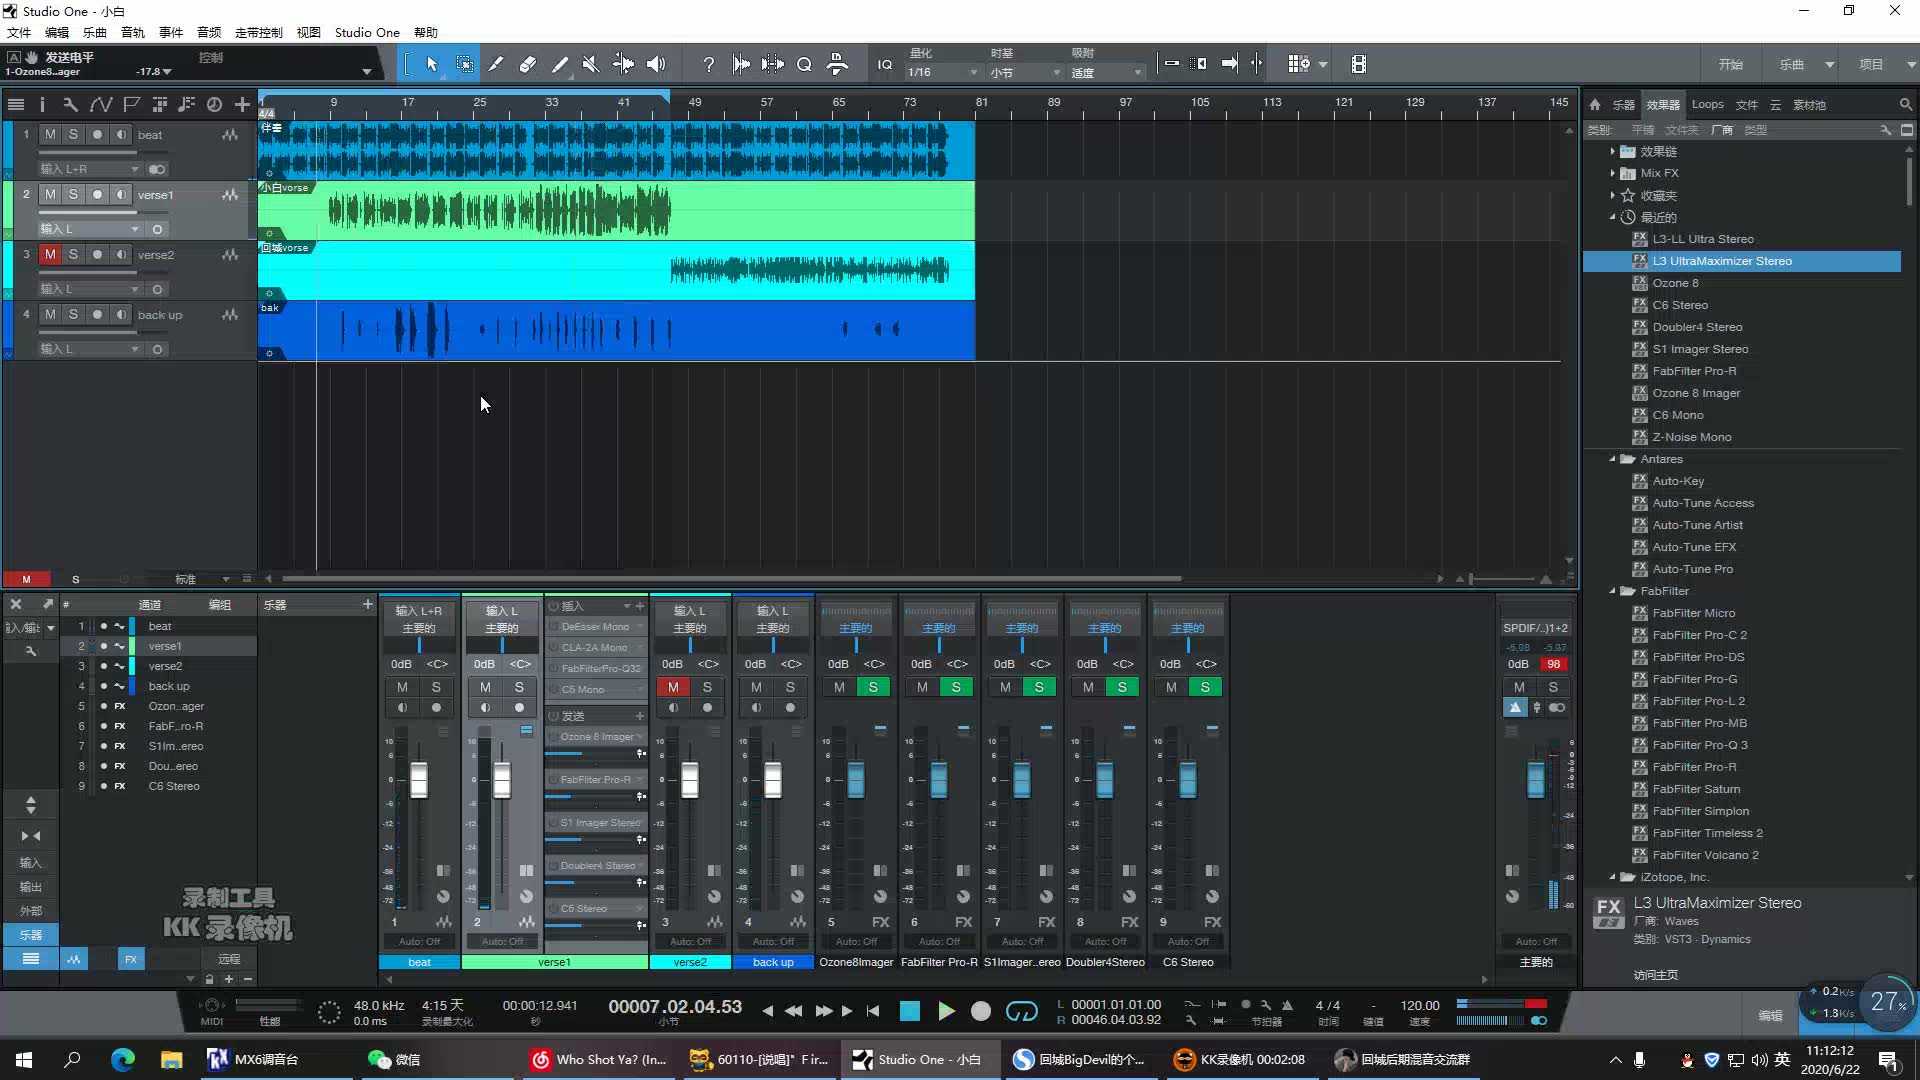This screenshot has height=1080, width=1920.
Task: Select the Eraser tool
Action: tap(527, 64)
